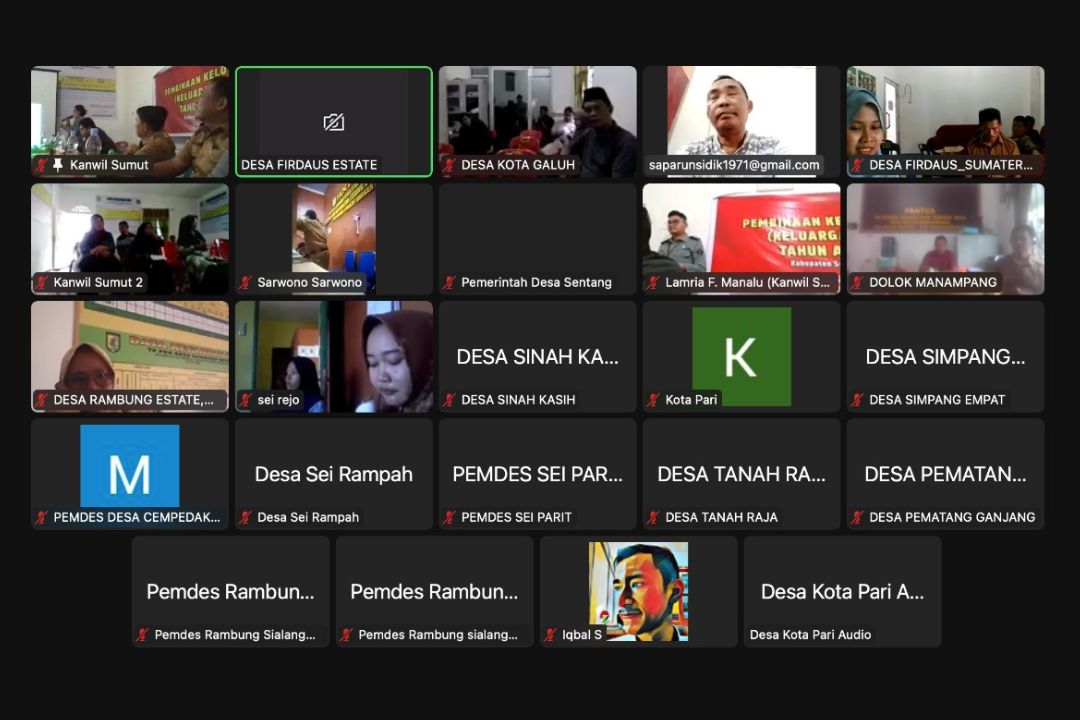Click the pin icon on Kanwil Sumut tile
Viewport: 1080px width, 720px height.
[x=58, y=165]
